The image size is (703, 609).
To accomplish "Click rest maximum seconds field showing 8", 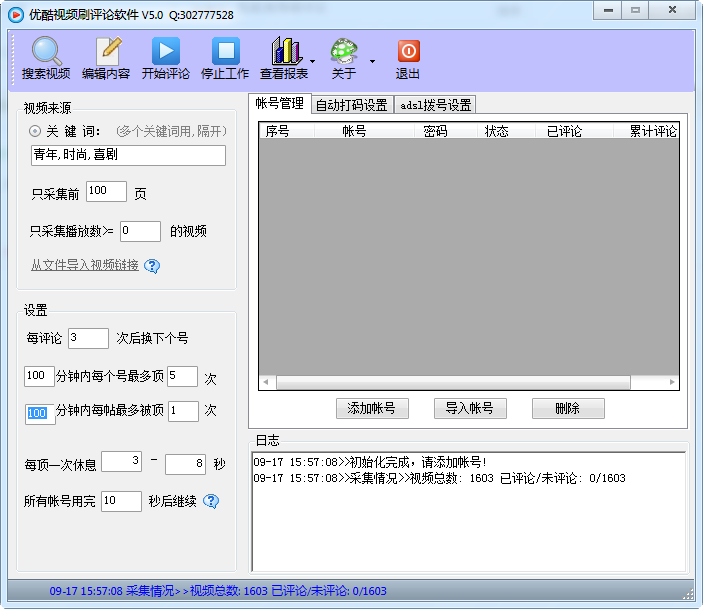I will coord(185,464).
